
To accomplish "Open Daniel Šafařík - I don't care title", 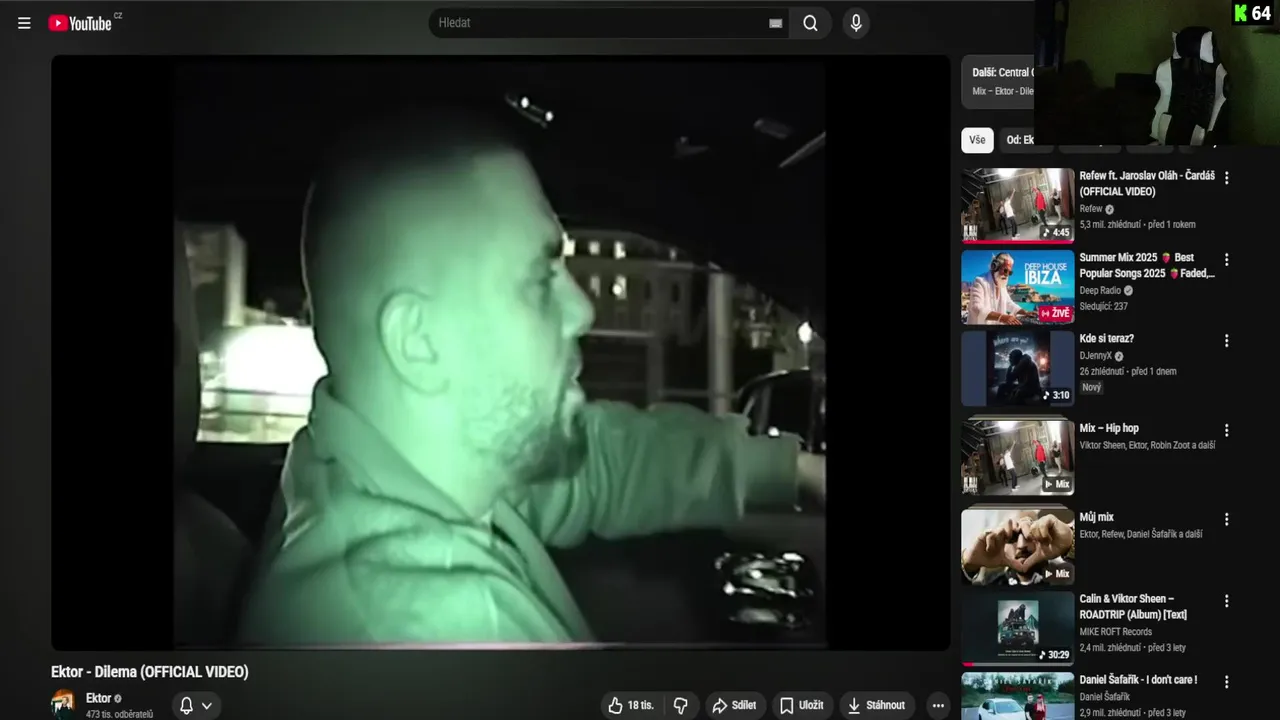I will (1138, 680).
